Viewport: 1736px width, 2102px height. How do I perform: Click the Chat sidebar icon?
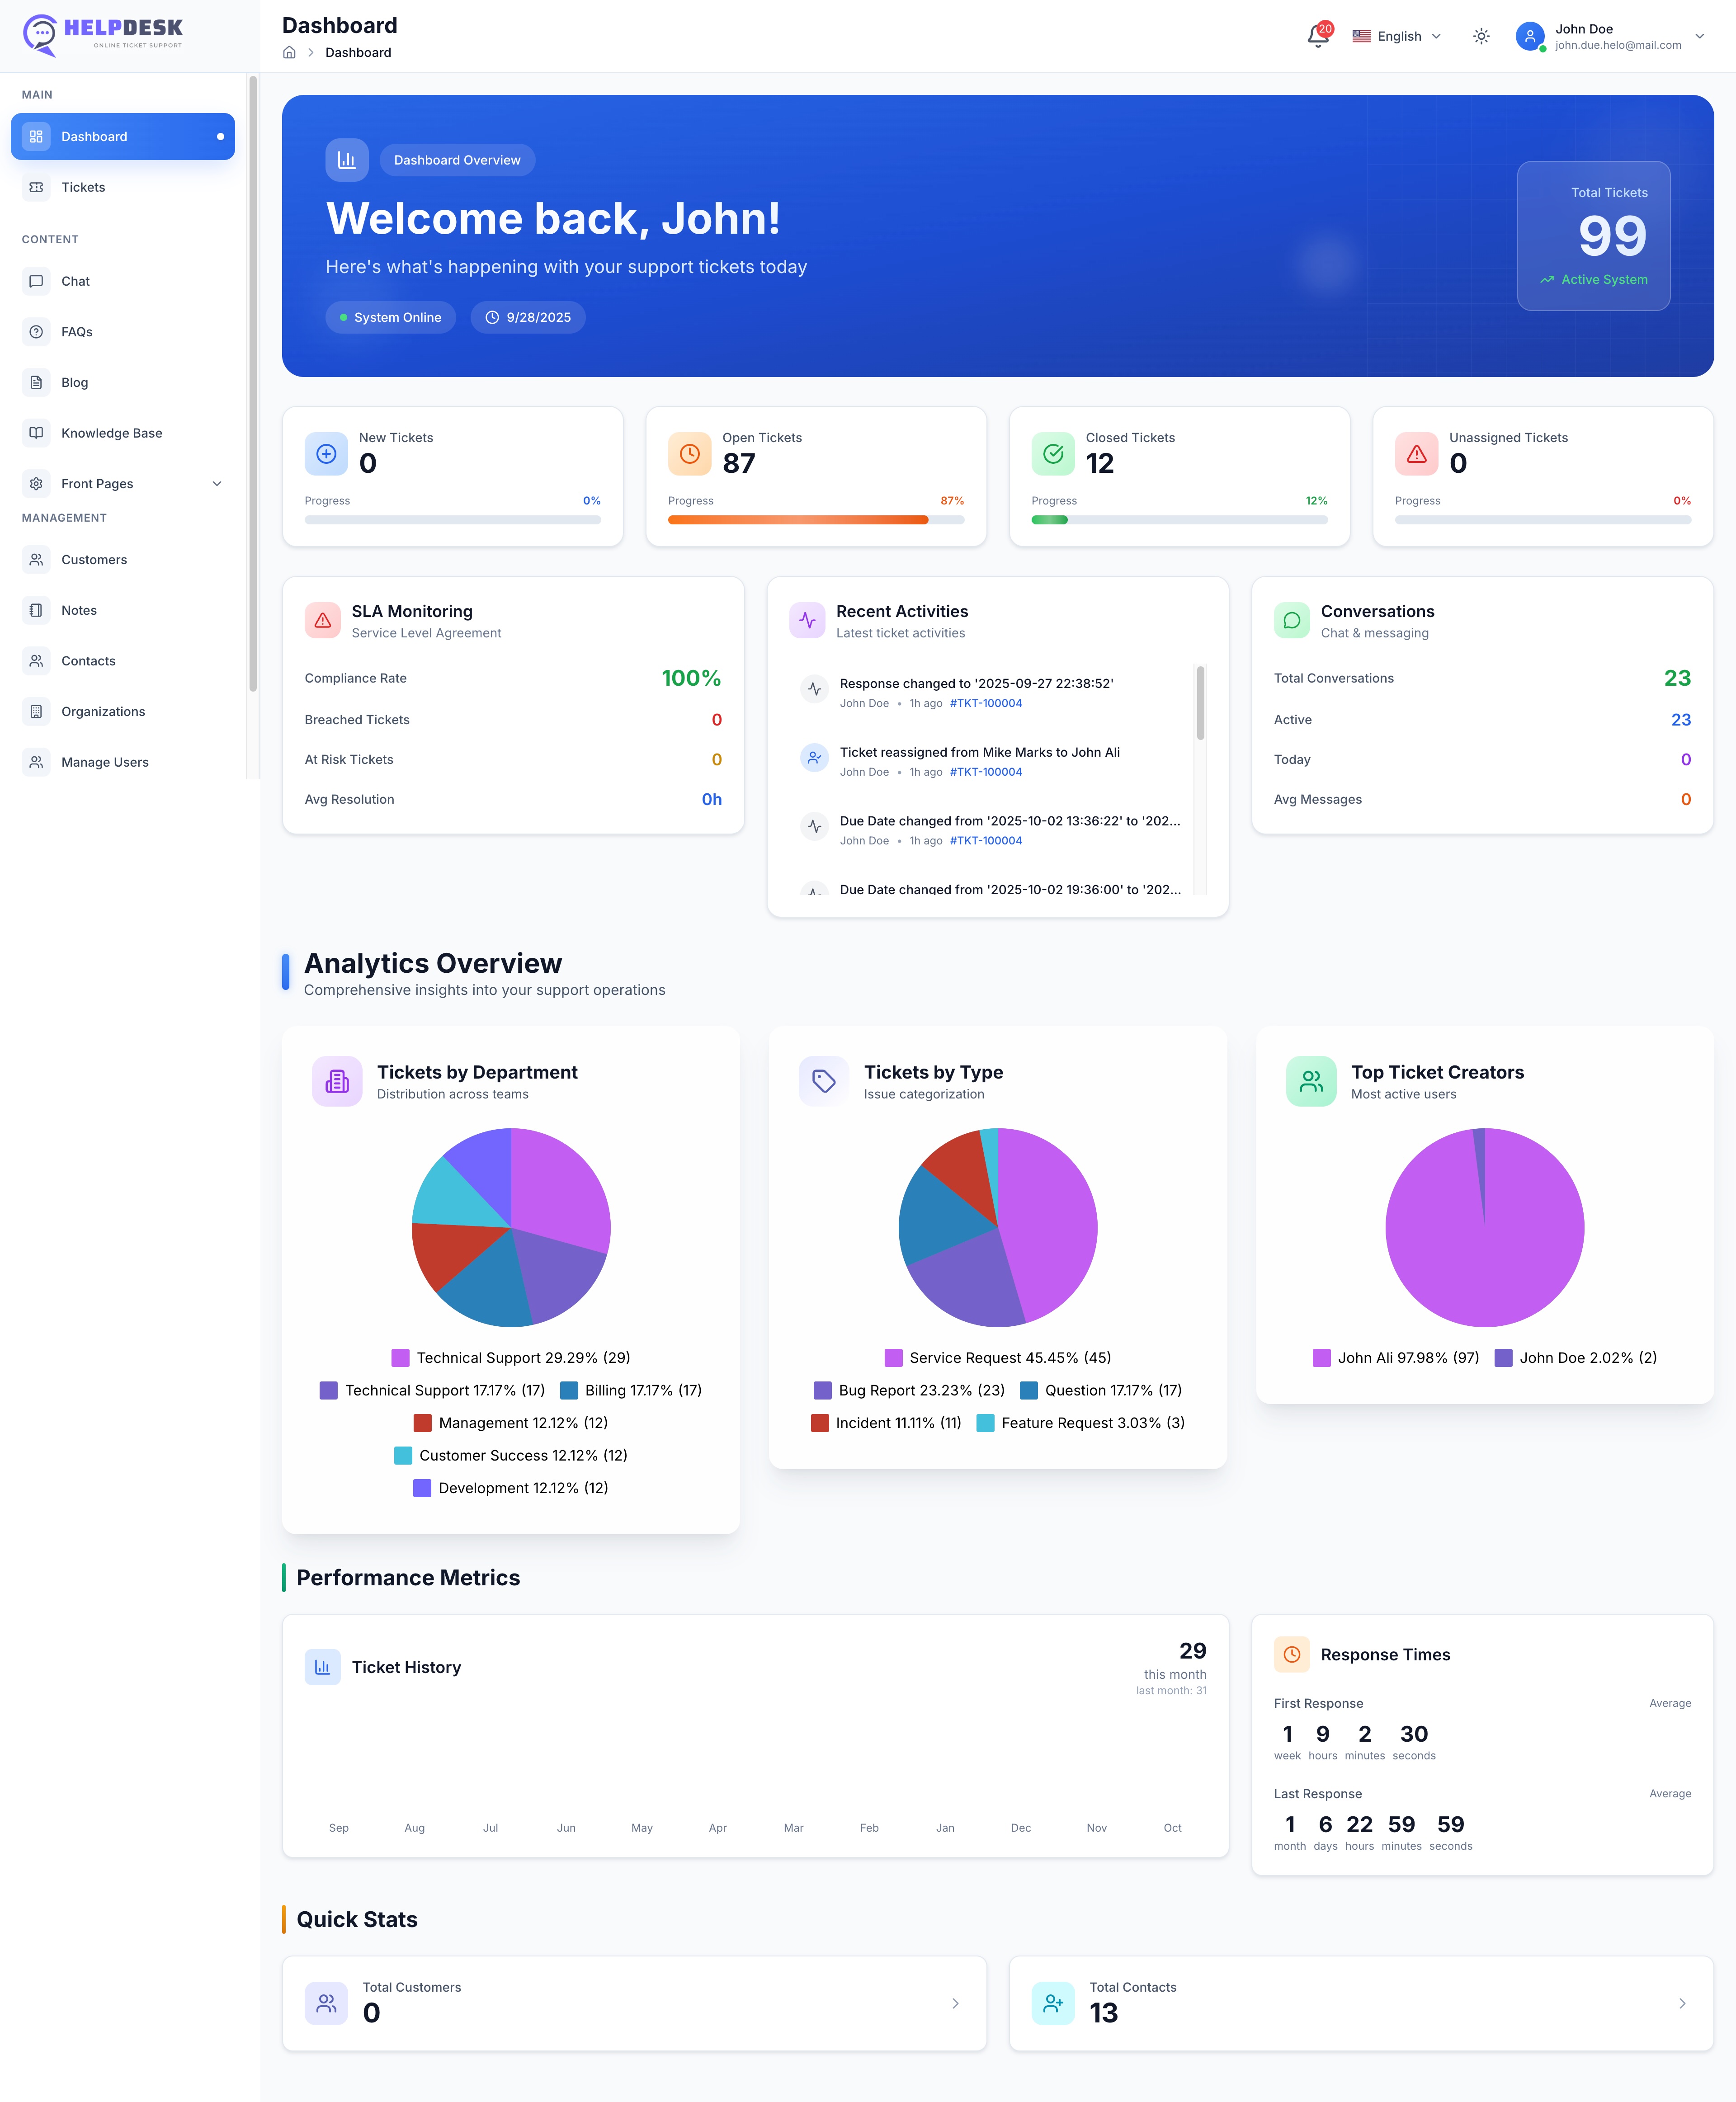(x=36, y=282)
